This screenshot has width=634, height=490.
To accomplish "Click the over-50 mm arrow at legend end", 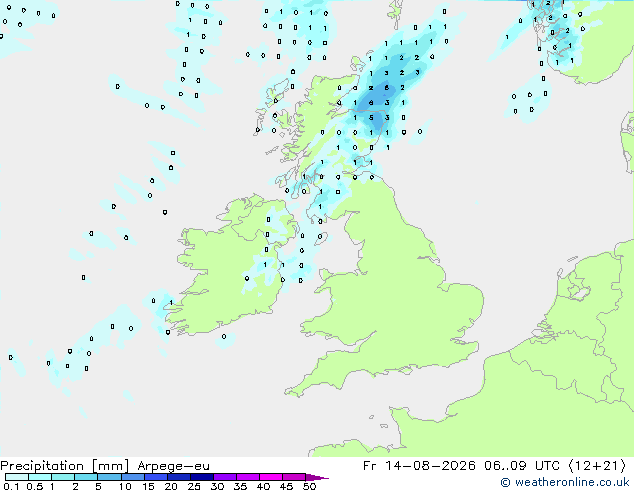I will [317, 477].
